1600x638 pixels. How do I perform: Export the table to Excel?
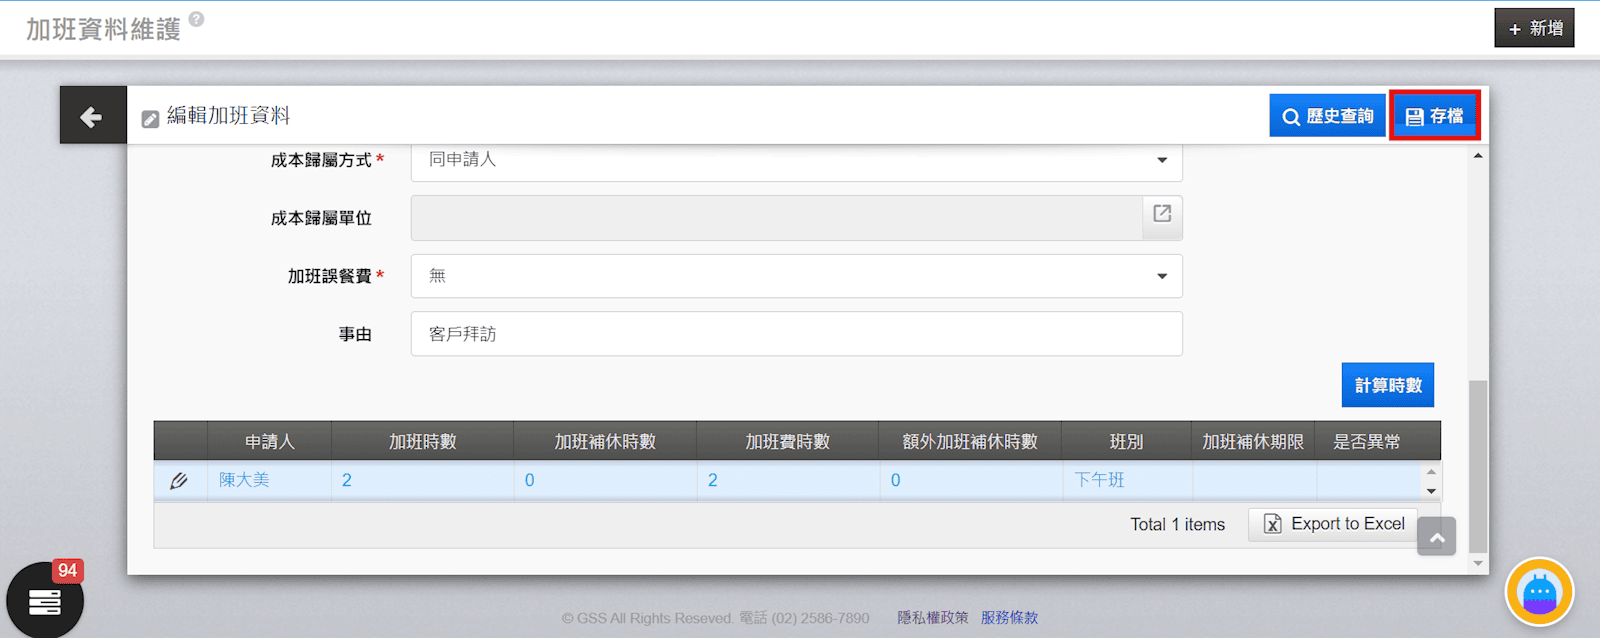1334,524
